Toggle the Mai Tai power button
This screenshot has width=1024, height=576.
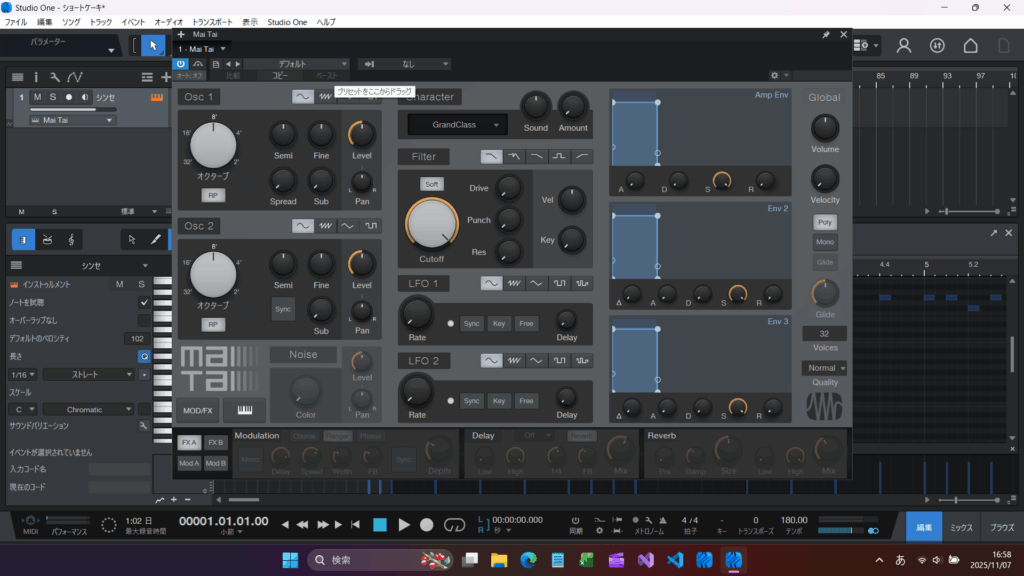182,64
